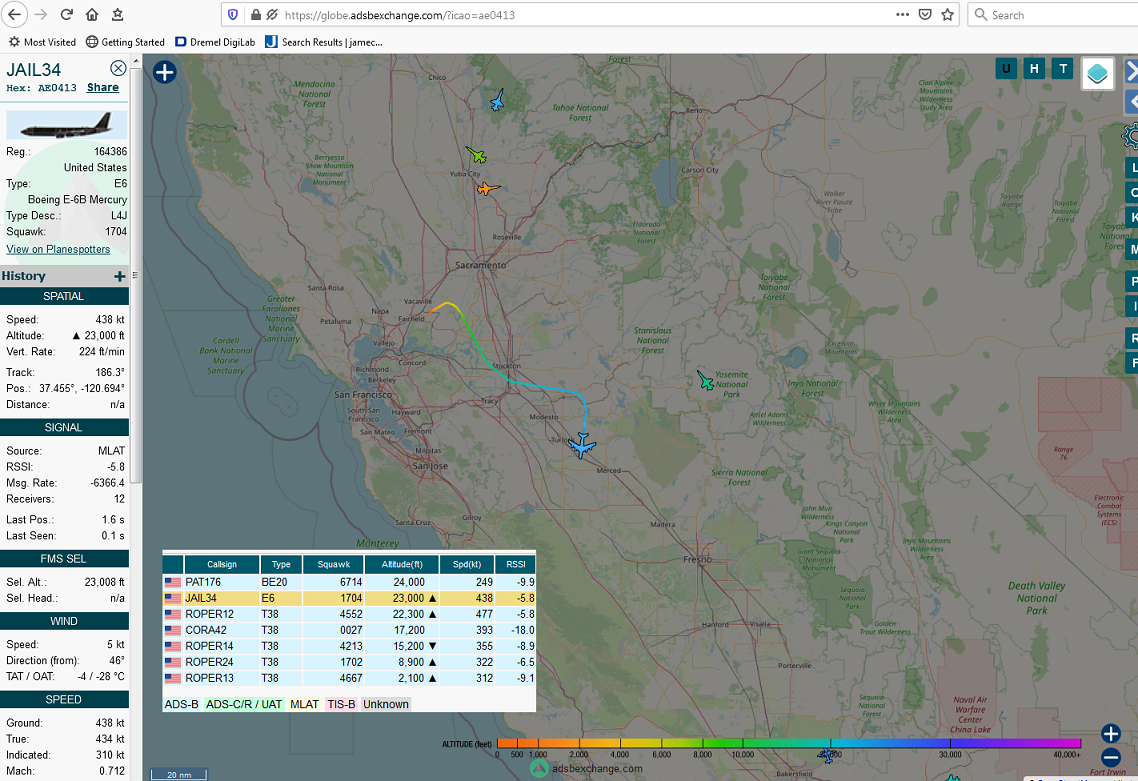Select the teal aircraft near Yosemite
1138x781 pixels.
pyautogui.click(x=705, y=380)
